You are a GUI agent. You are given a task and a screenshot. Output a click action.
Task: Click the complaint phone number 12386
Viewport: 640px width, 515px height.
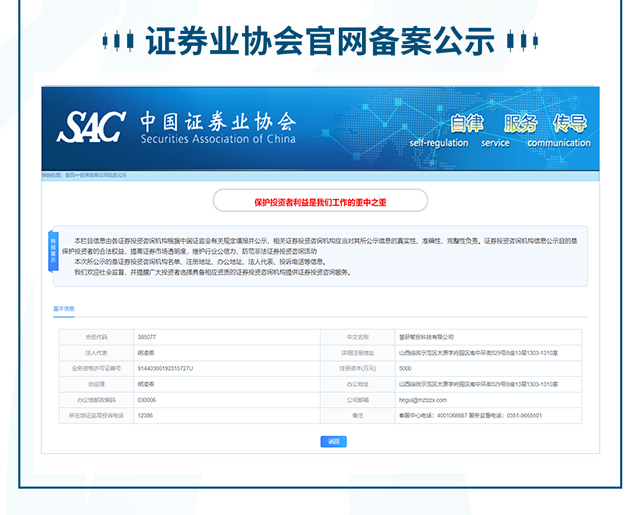(145, 414)
